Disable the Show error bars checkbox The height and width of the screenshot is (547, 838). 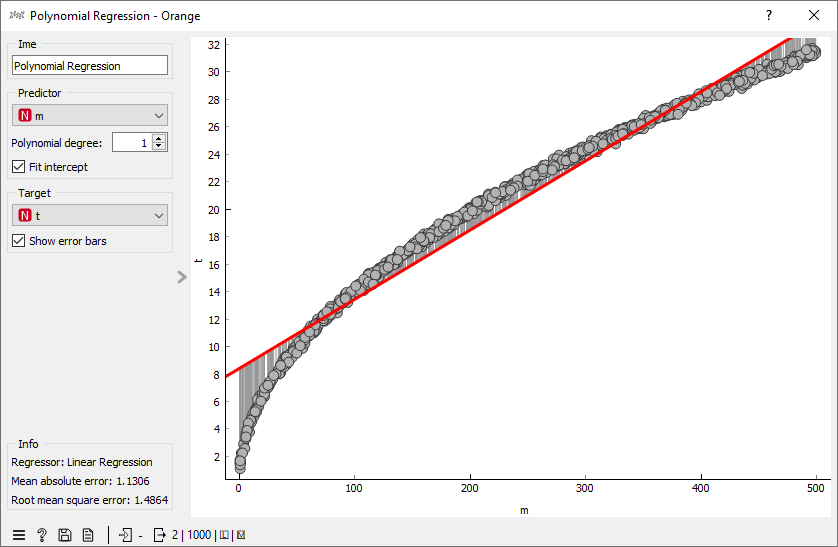click(18, 241)
